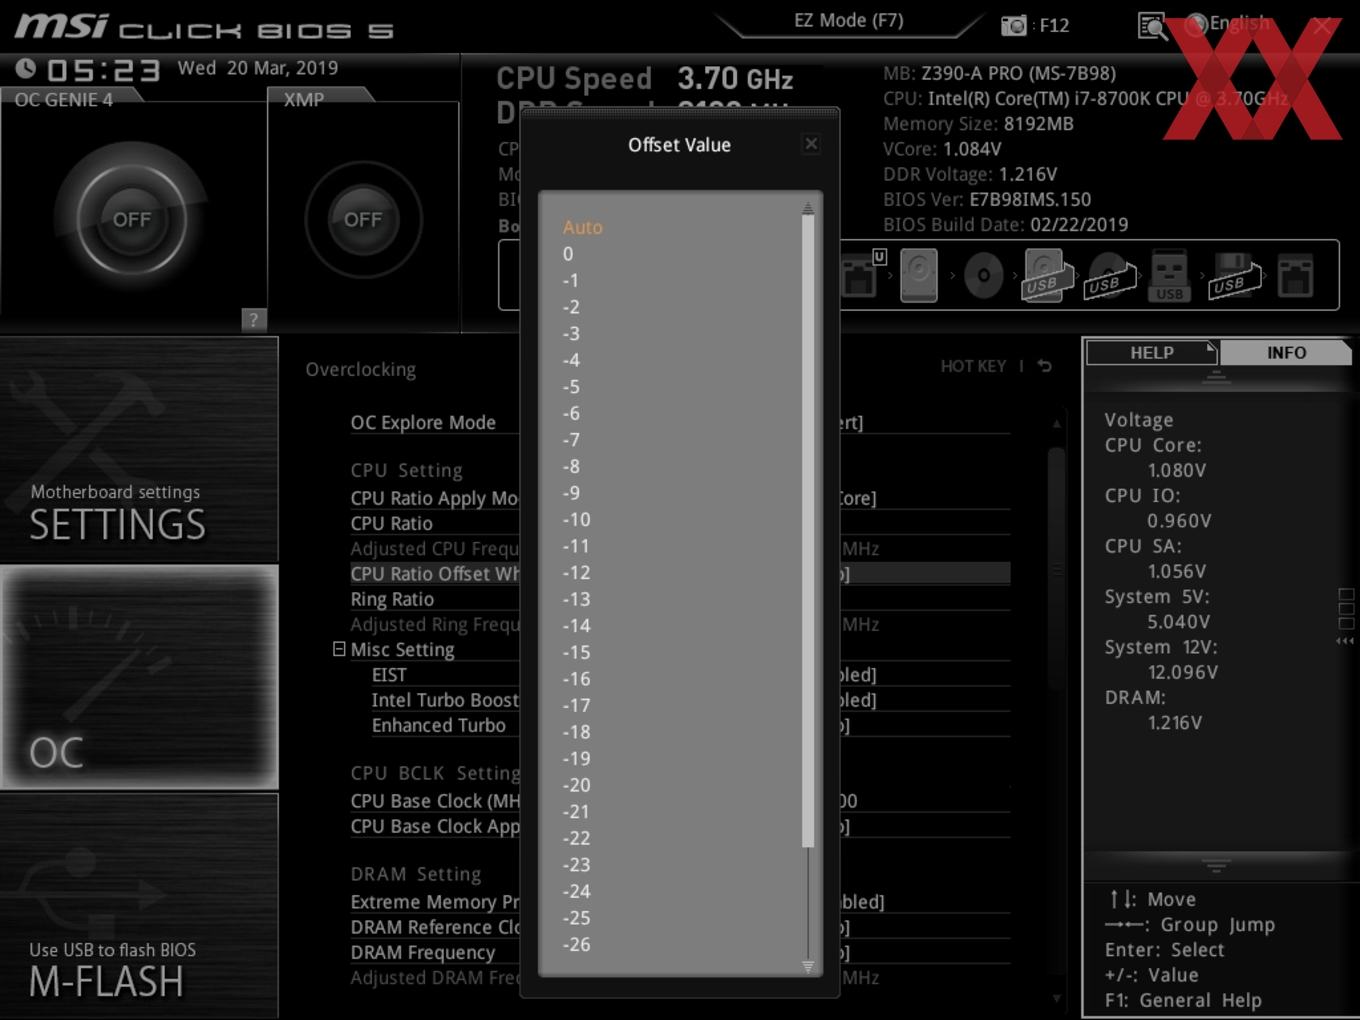Select the UEFI network boot device icon

click(862, 274)
